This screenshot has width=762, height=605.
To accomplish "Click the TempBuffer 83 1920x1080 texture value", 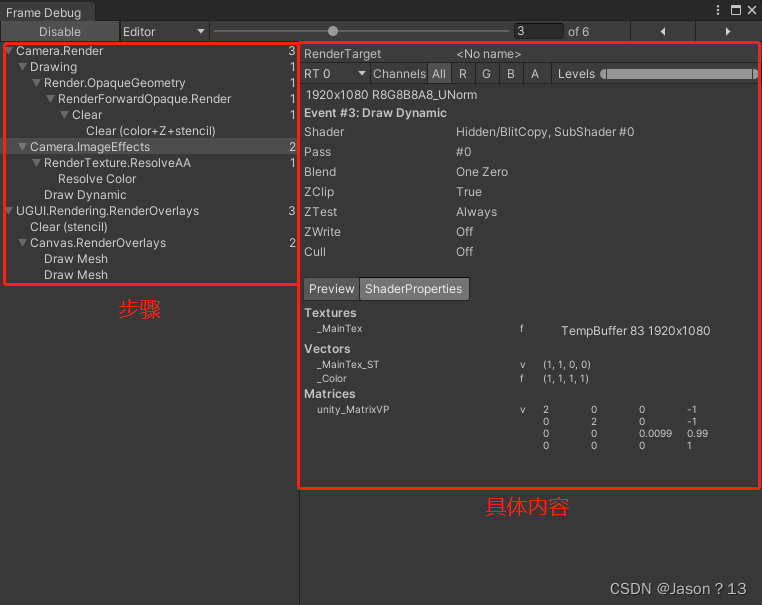I will coord(636,331).
